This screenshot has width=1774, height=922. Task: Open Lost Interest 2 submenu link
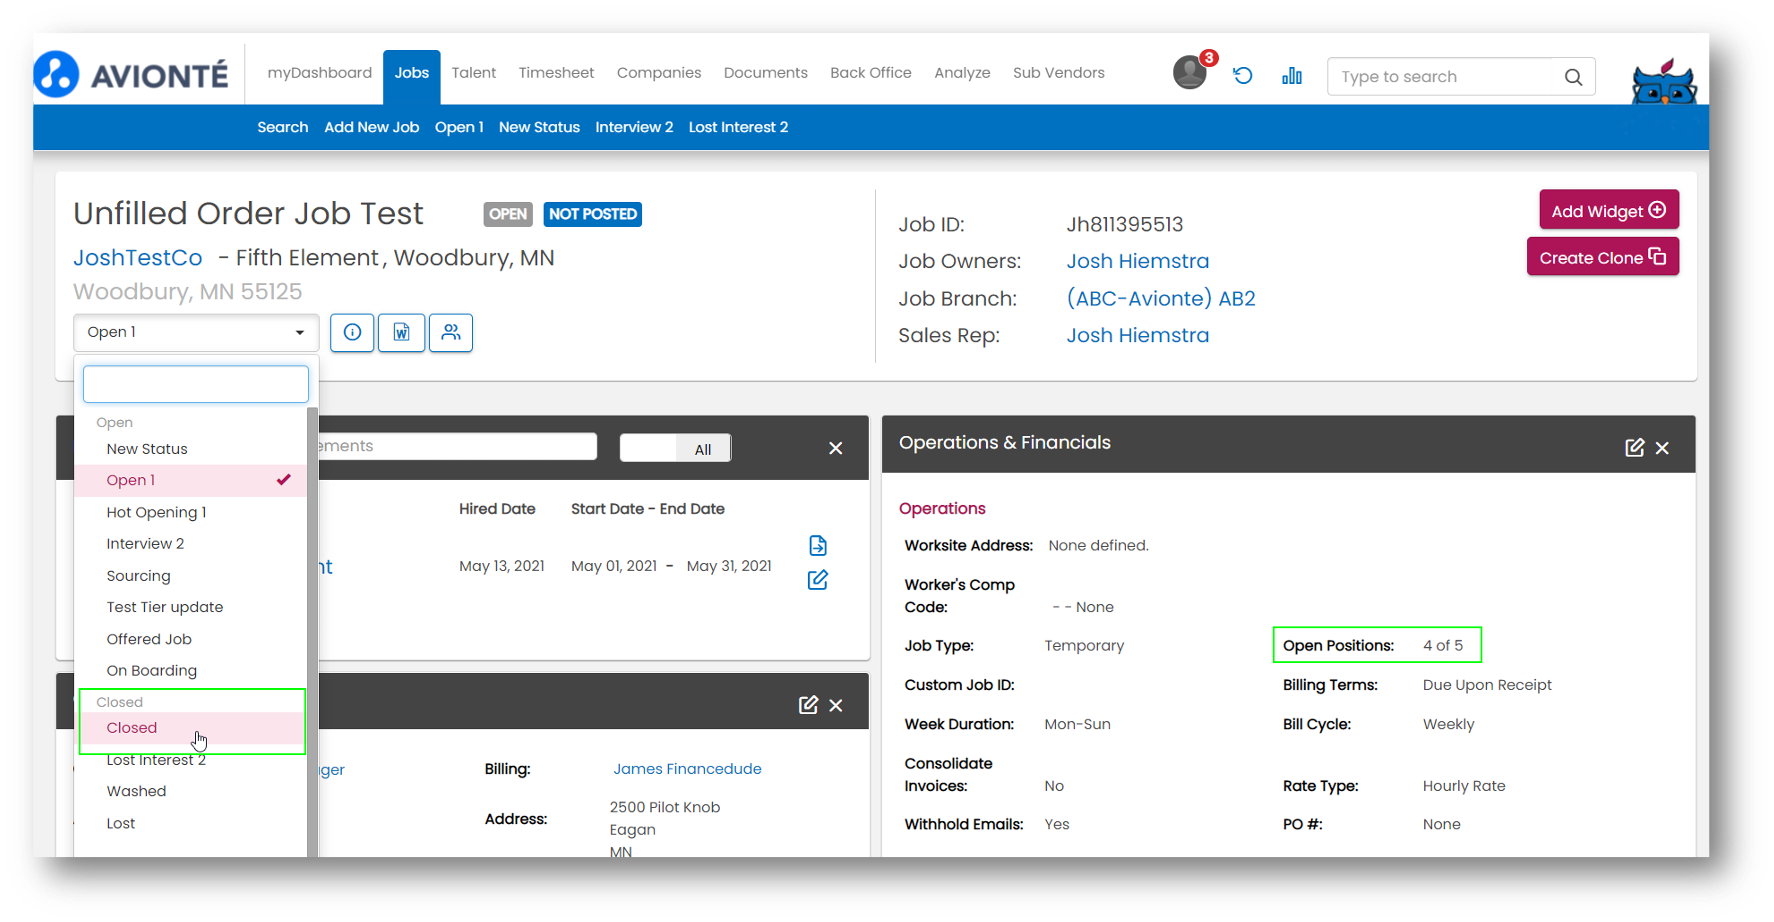click(738, 127)
